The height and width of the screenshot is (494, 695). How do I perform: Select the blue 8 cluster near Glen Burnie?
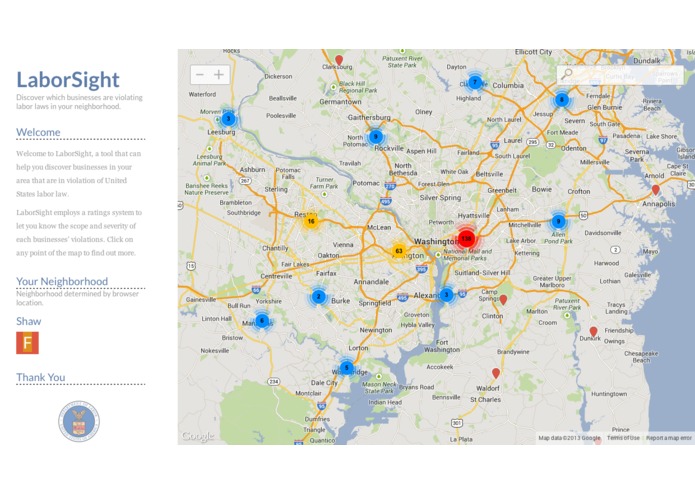pos(562,100)
